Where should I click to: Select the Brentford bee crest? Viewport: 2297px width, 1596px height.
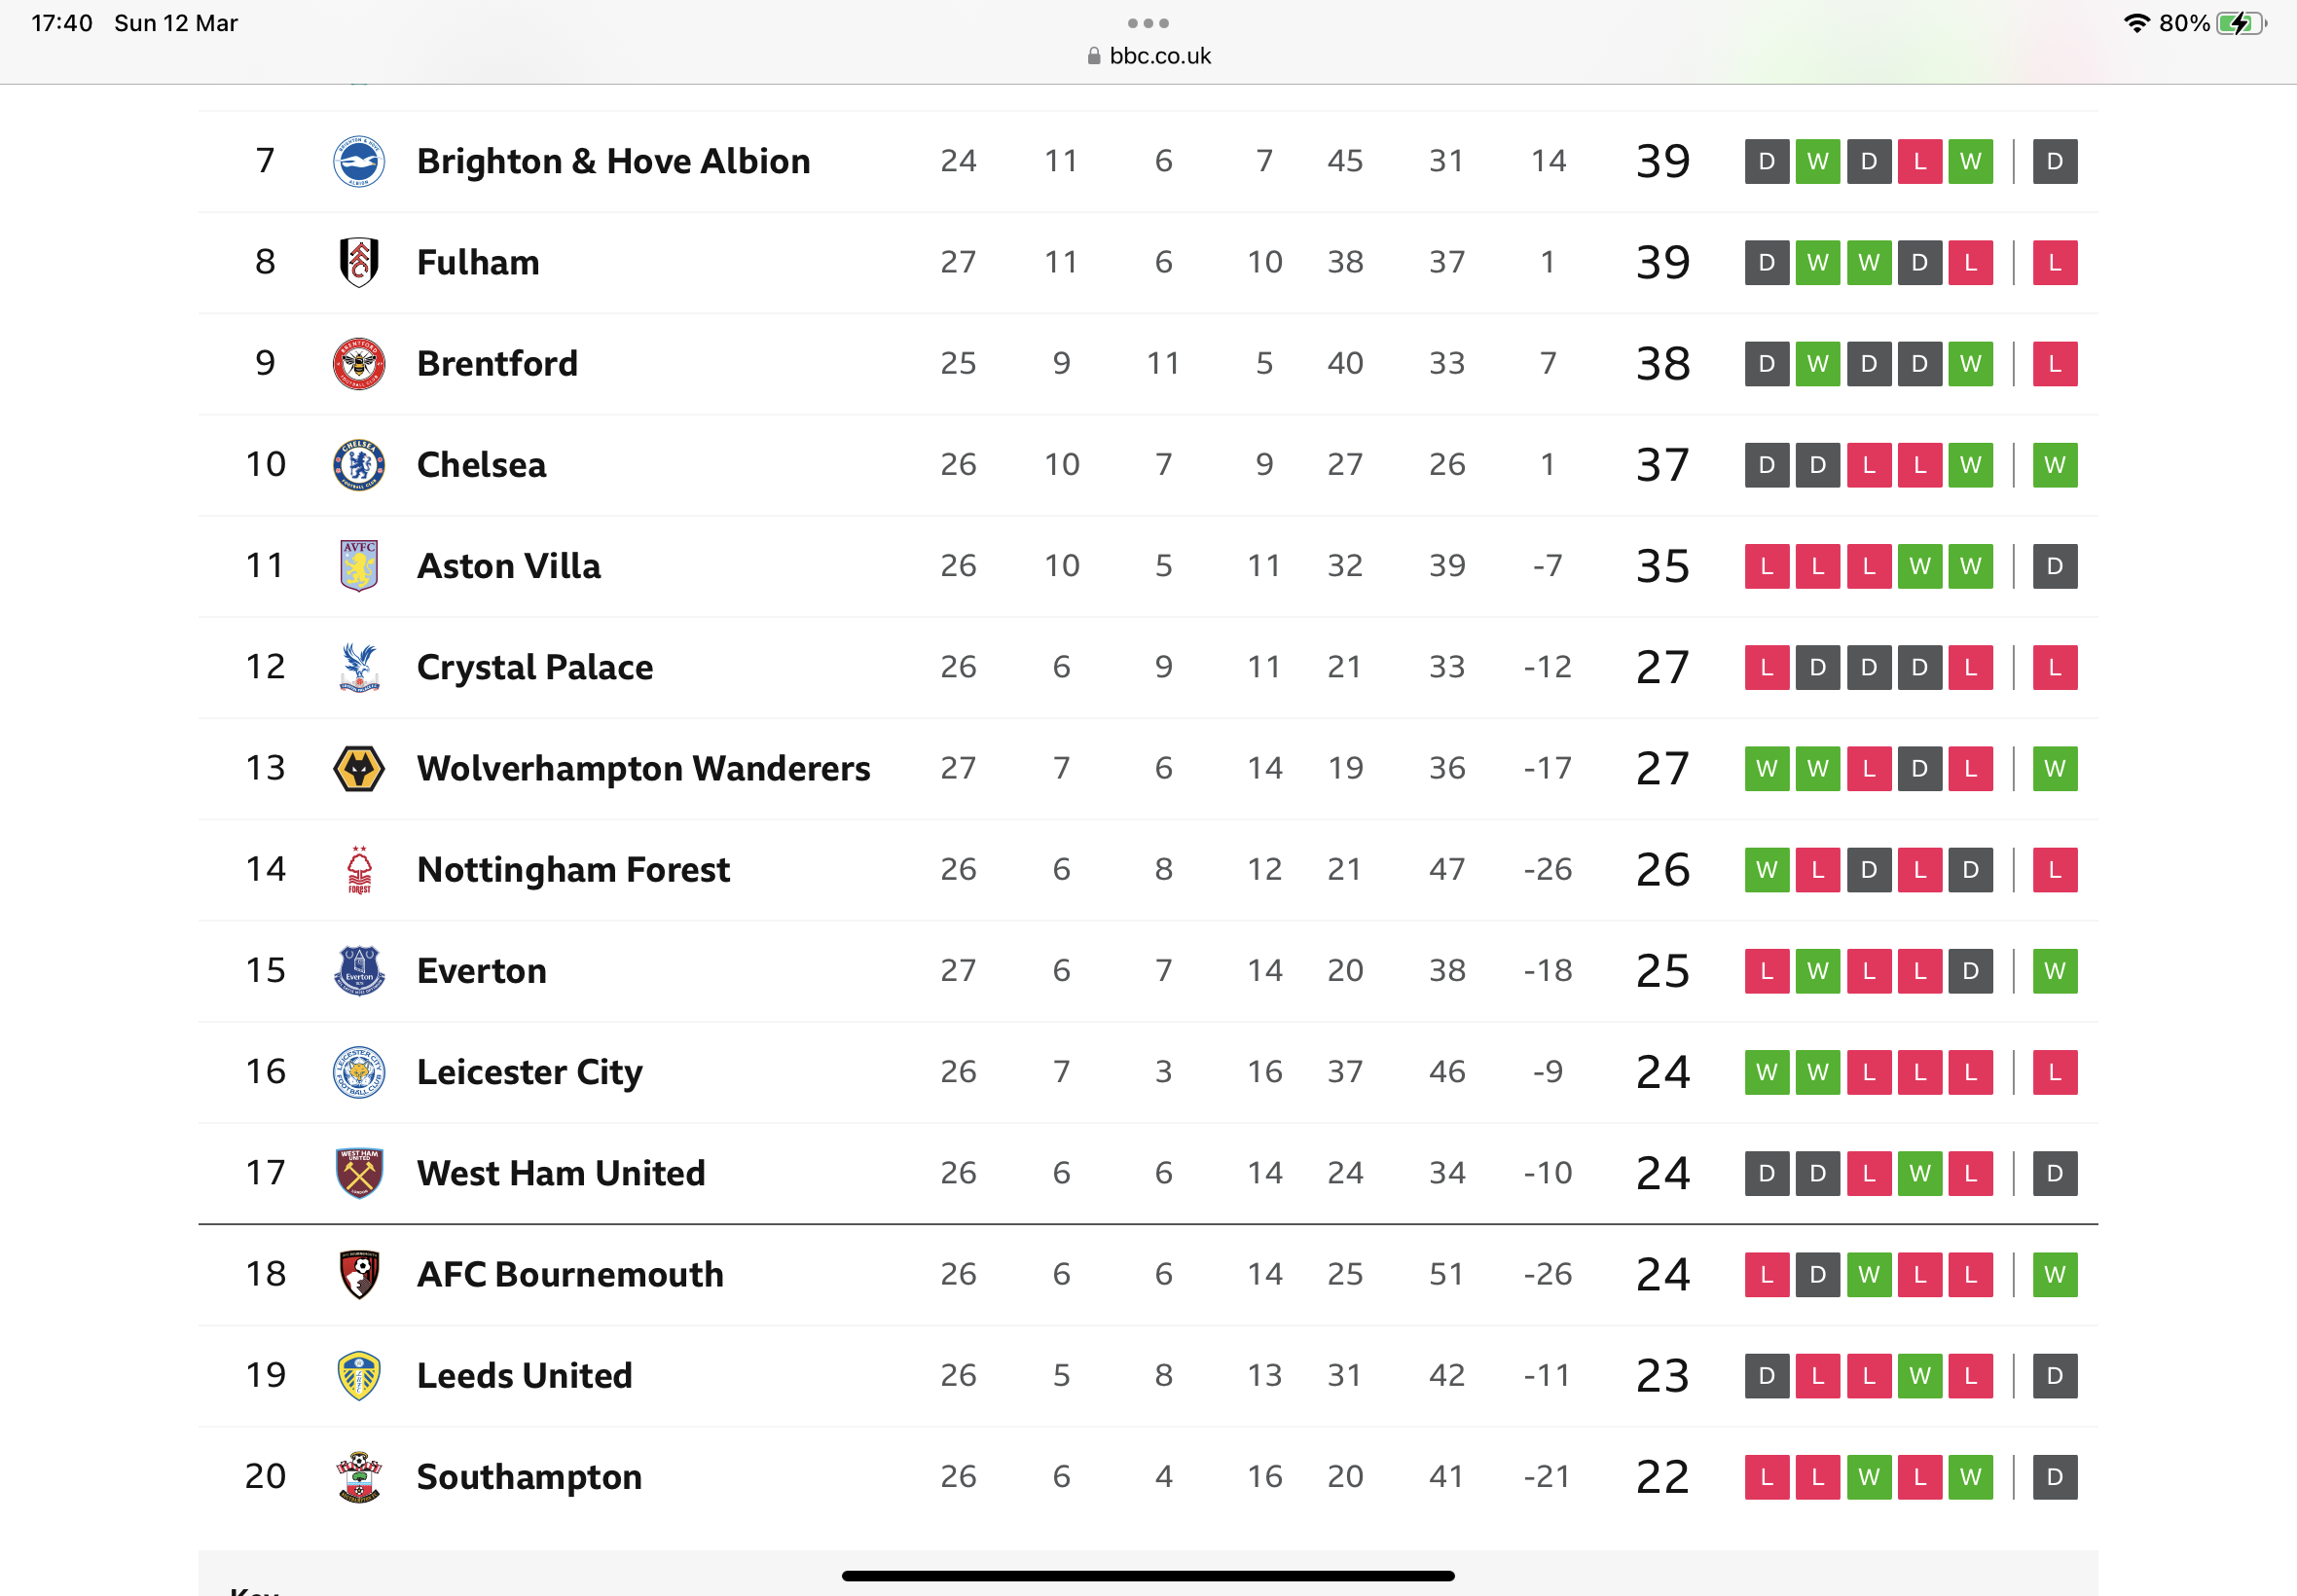click(x=358, y=363)
